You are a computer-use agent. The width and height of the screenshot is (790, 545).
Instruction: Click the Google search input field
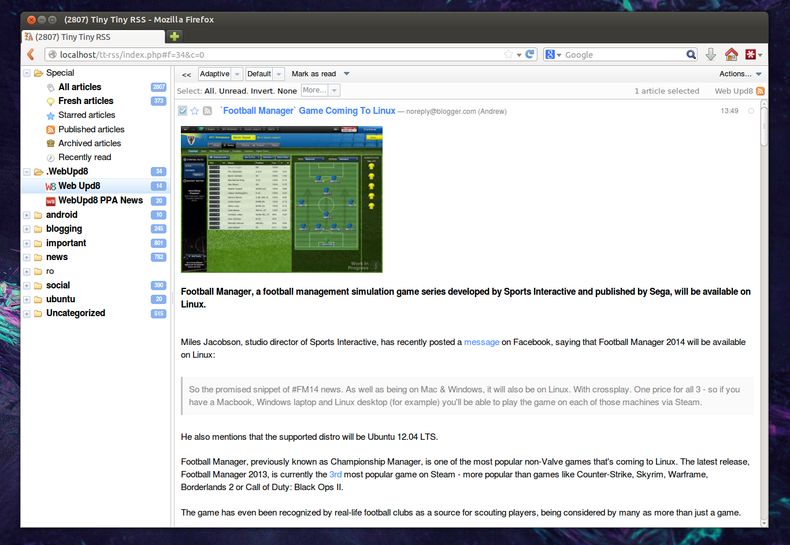point(624,54)
